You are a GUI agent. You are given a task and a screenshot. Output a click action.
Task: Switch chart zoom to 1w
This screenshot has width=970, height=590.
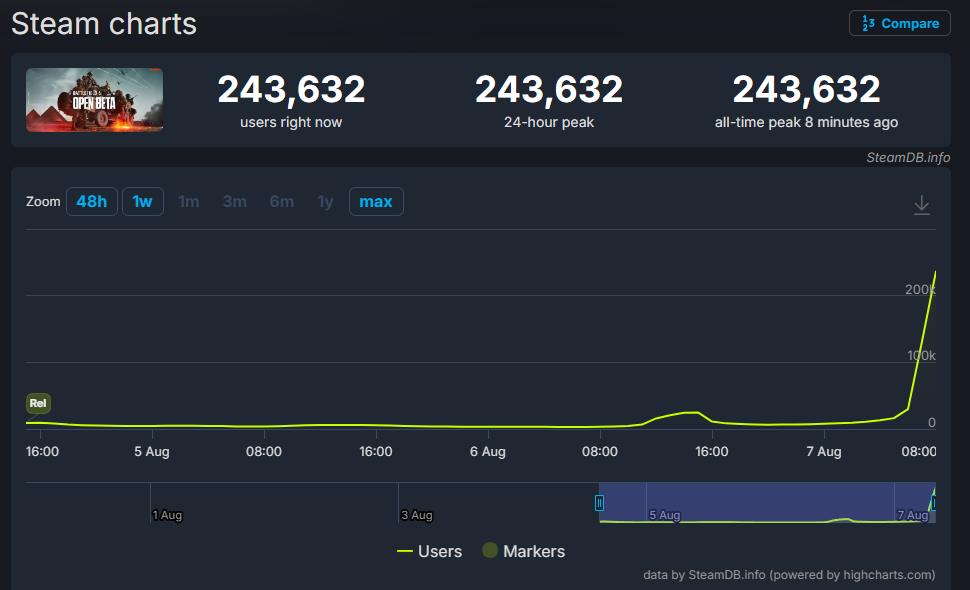(142, 202)
